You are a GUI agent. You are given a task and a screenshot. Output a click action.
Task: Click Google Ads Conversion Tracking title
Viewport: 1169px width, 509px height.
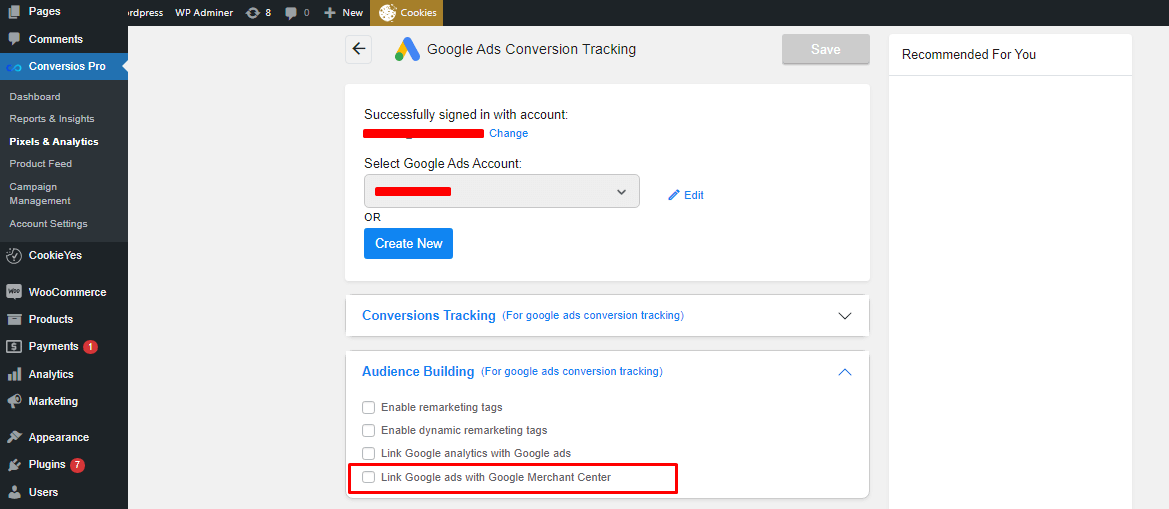pos(532,49)
